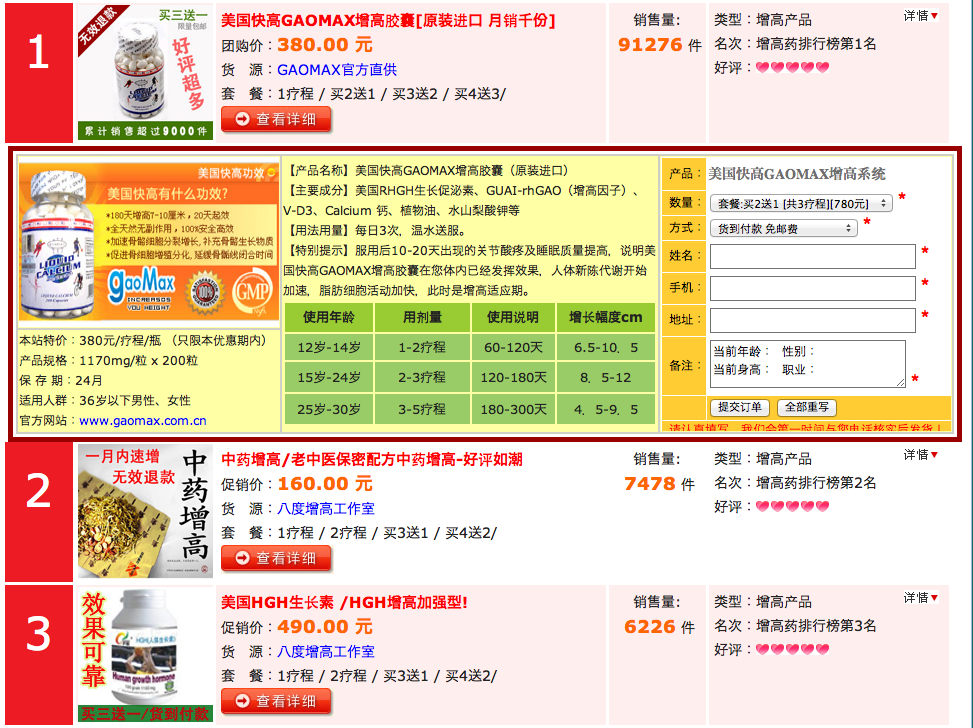Open the 套餐 quantity dropdown
The image size is (973, 728).
[x=801, y=204]
